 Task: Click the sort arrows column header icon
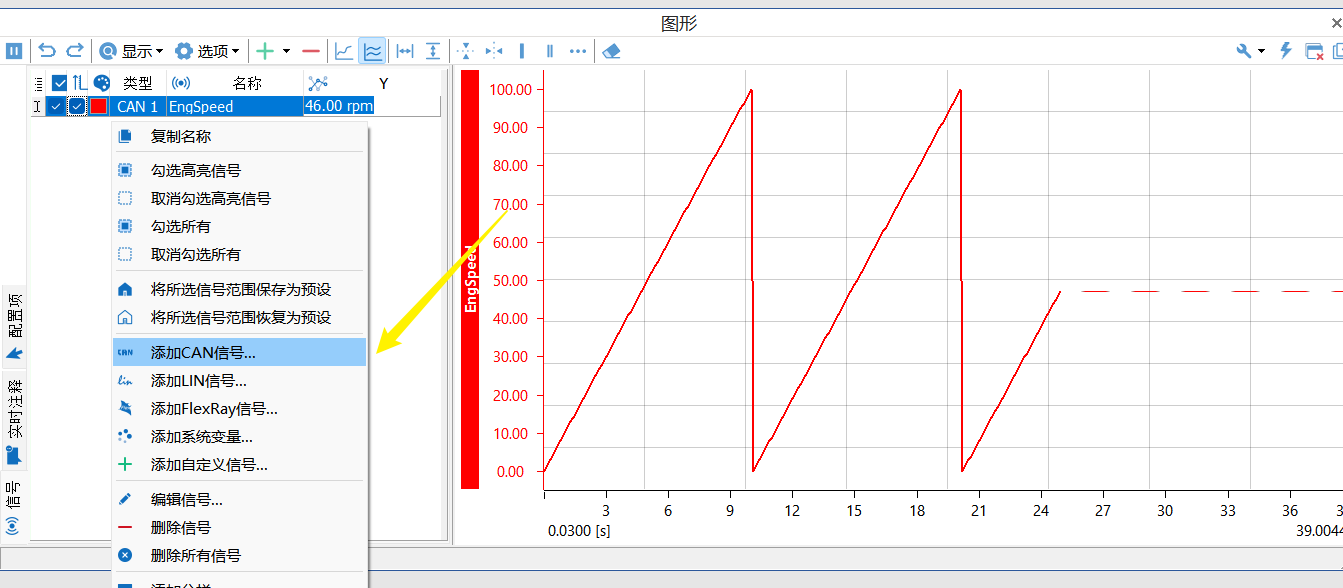pyautogui.click(x=80, y=83)
